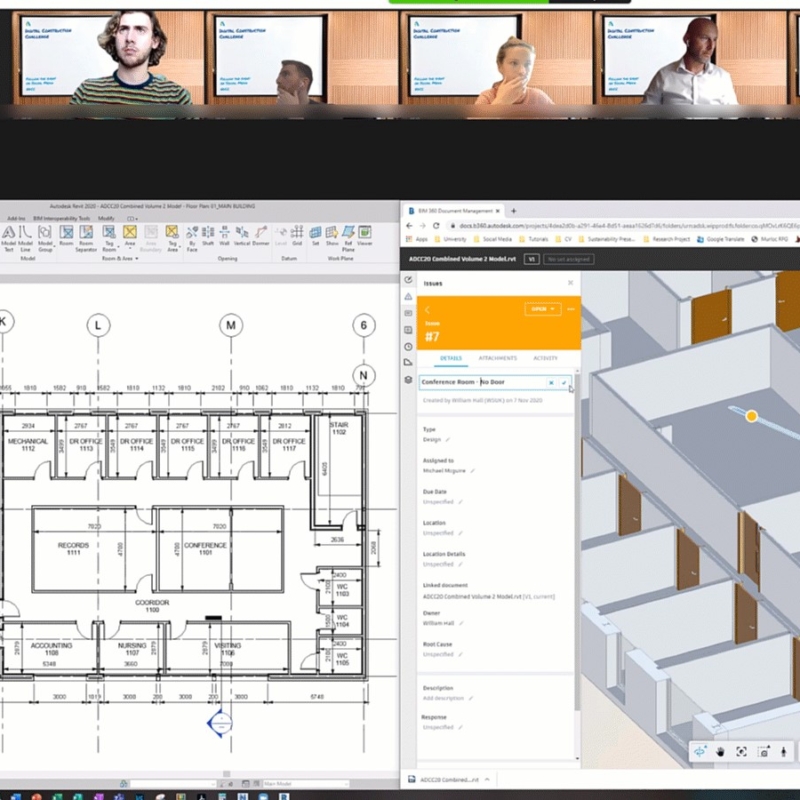Open the Research Project bookmark folder
The height and width of the screenshot is (800, 800).
(x=667, y=239)
